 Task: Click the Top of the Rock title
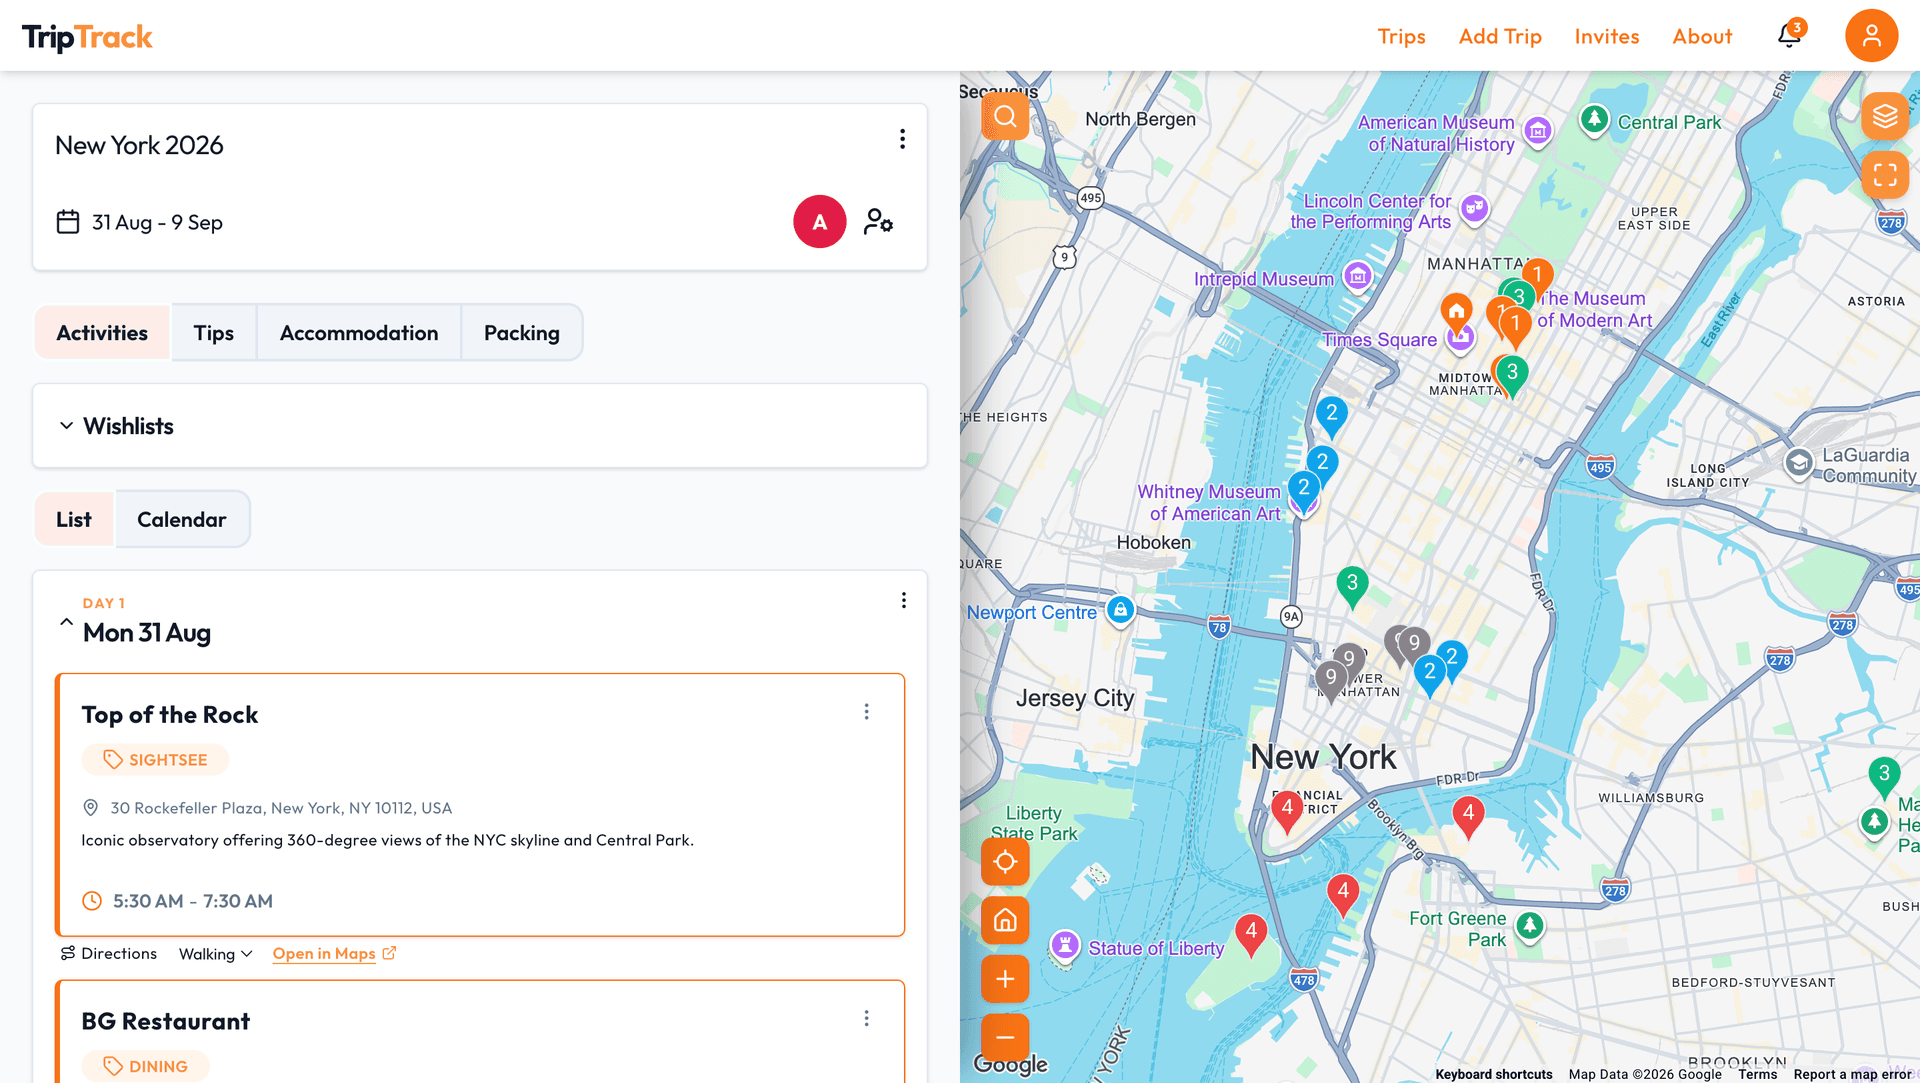coord(170,715)
